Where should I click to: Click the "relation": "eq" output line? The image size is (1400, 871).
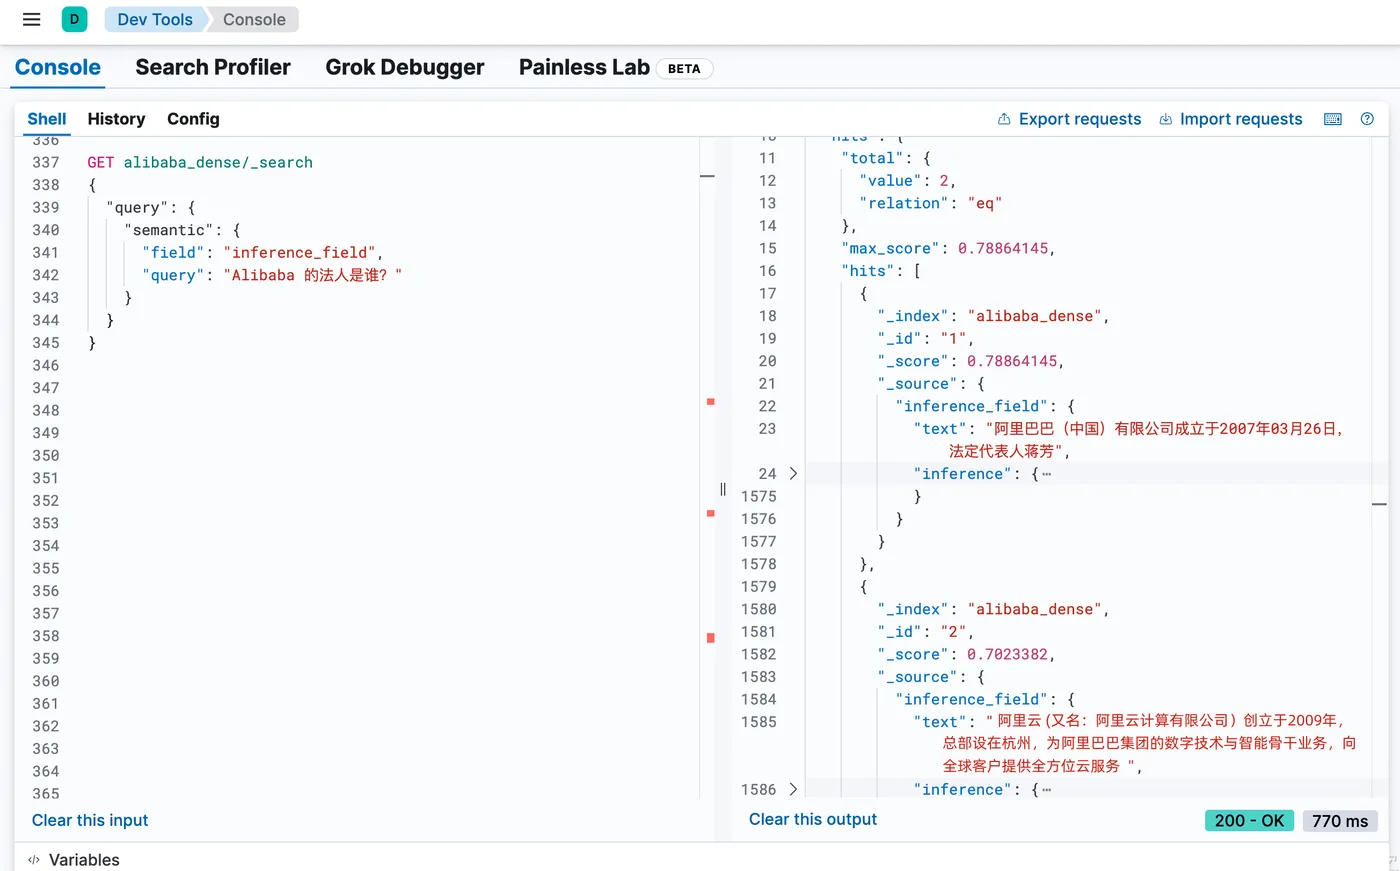point(930,203)
